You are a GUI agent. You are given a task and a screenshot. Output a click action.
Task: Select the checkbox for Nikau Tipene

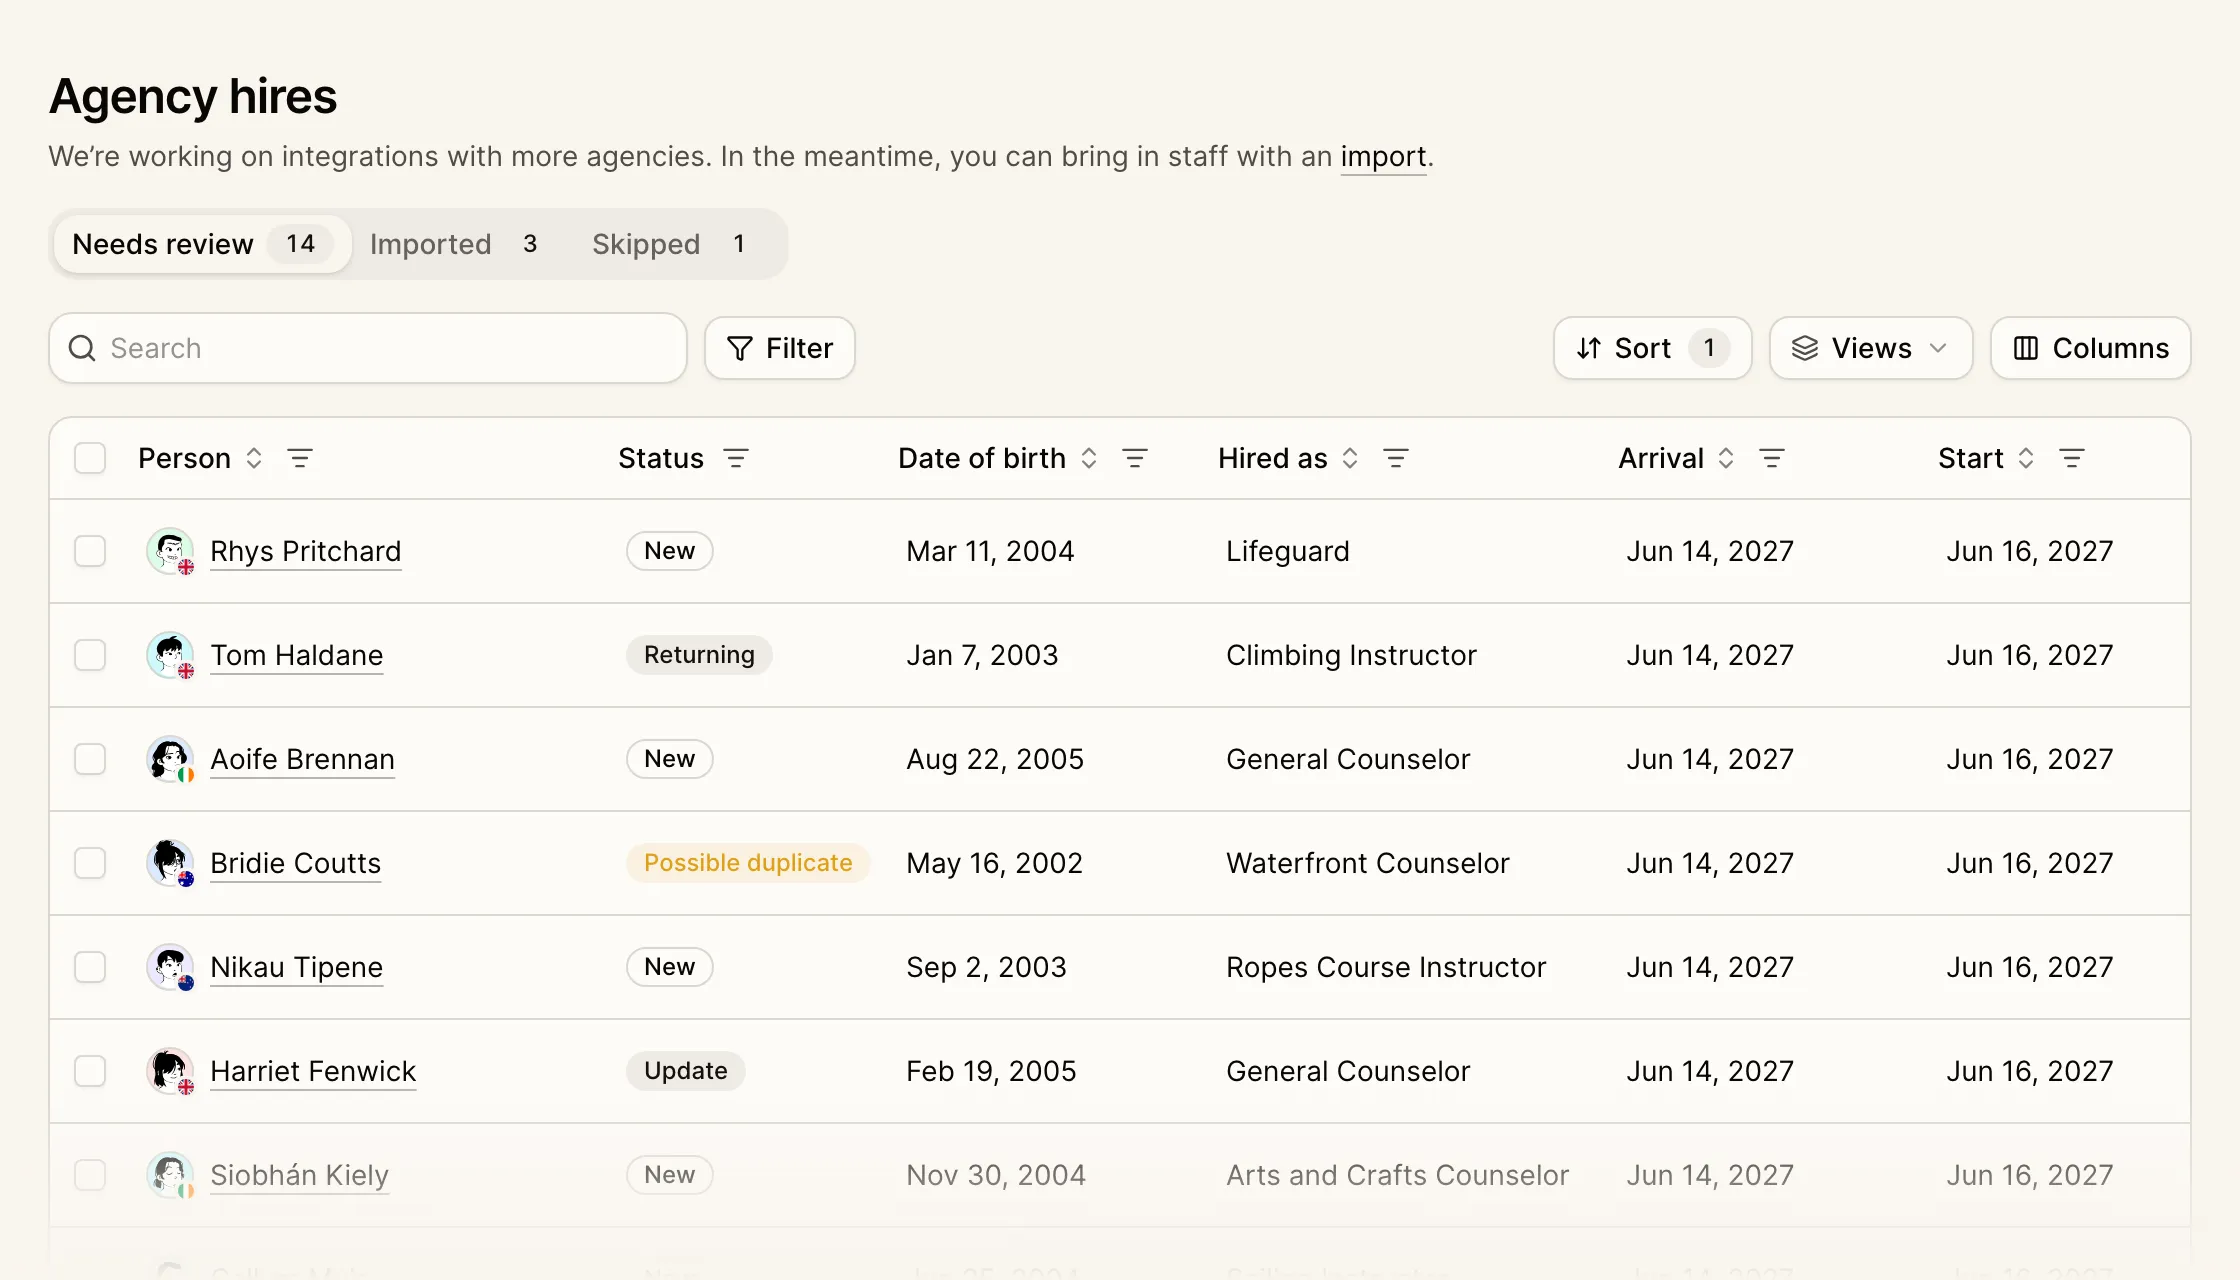90,967
